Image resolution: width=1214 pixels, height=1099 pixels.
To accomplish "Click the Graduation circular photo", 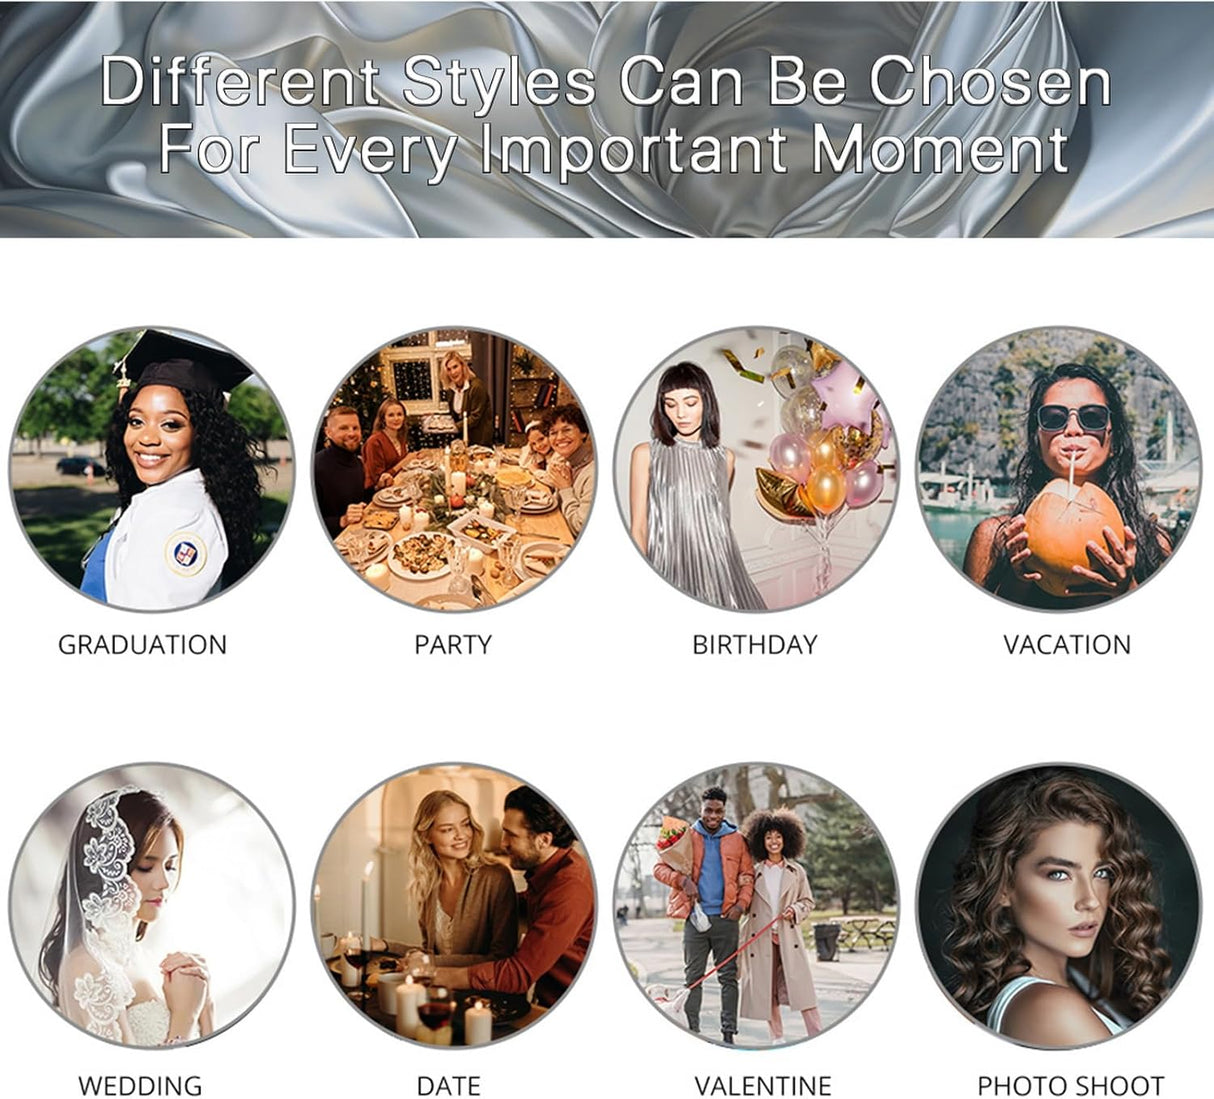I will (x=152, y=468).
